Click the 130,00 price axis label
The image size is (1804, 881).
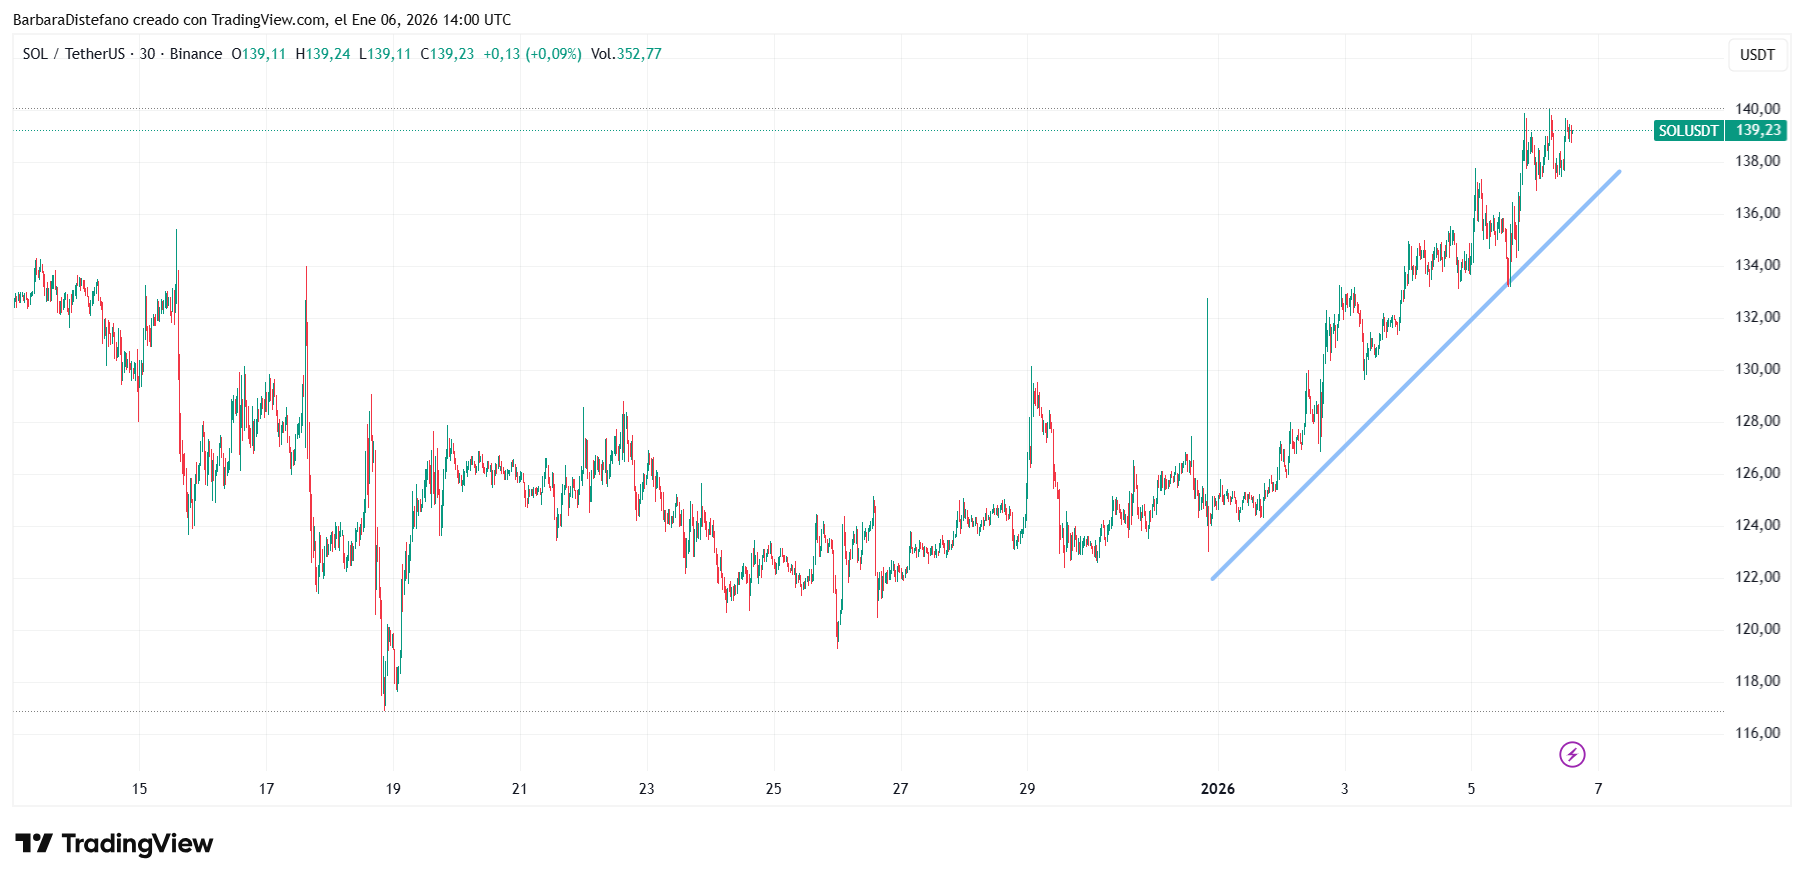click(1757, 369)
